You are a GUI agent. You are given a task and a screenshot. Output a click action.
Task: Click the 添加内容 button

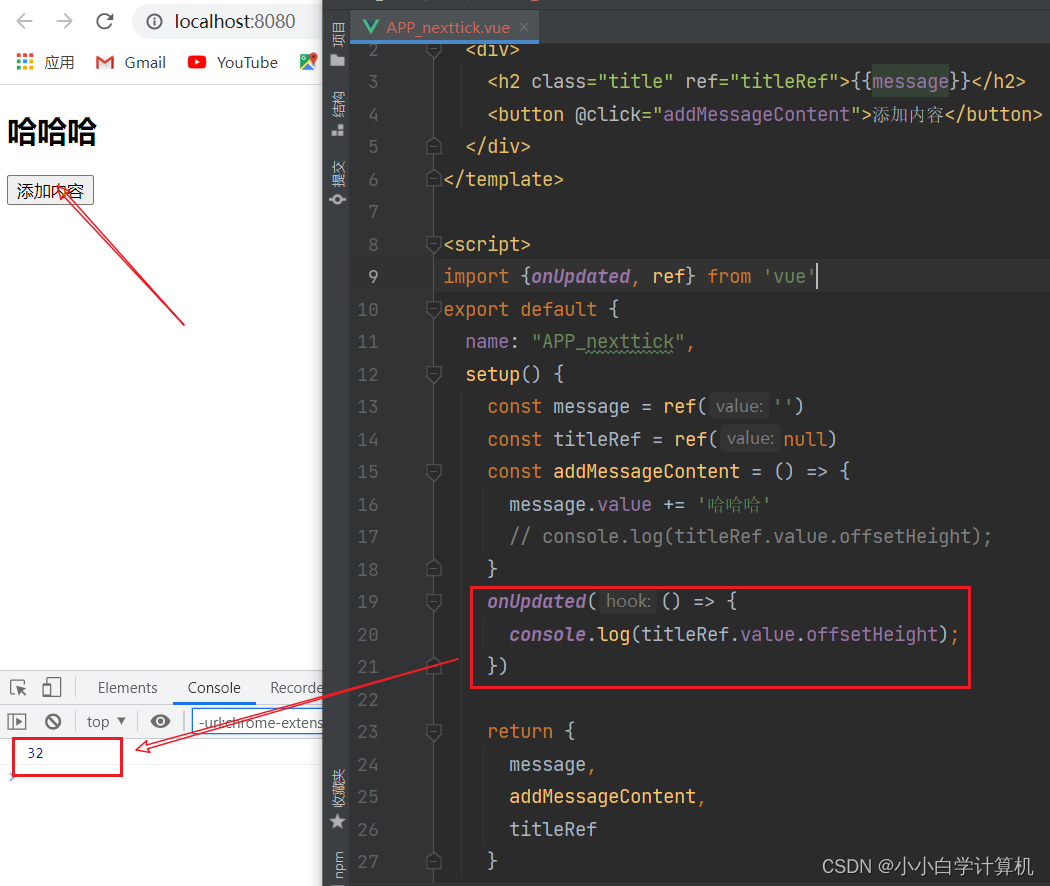(x=50, y=190)
